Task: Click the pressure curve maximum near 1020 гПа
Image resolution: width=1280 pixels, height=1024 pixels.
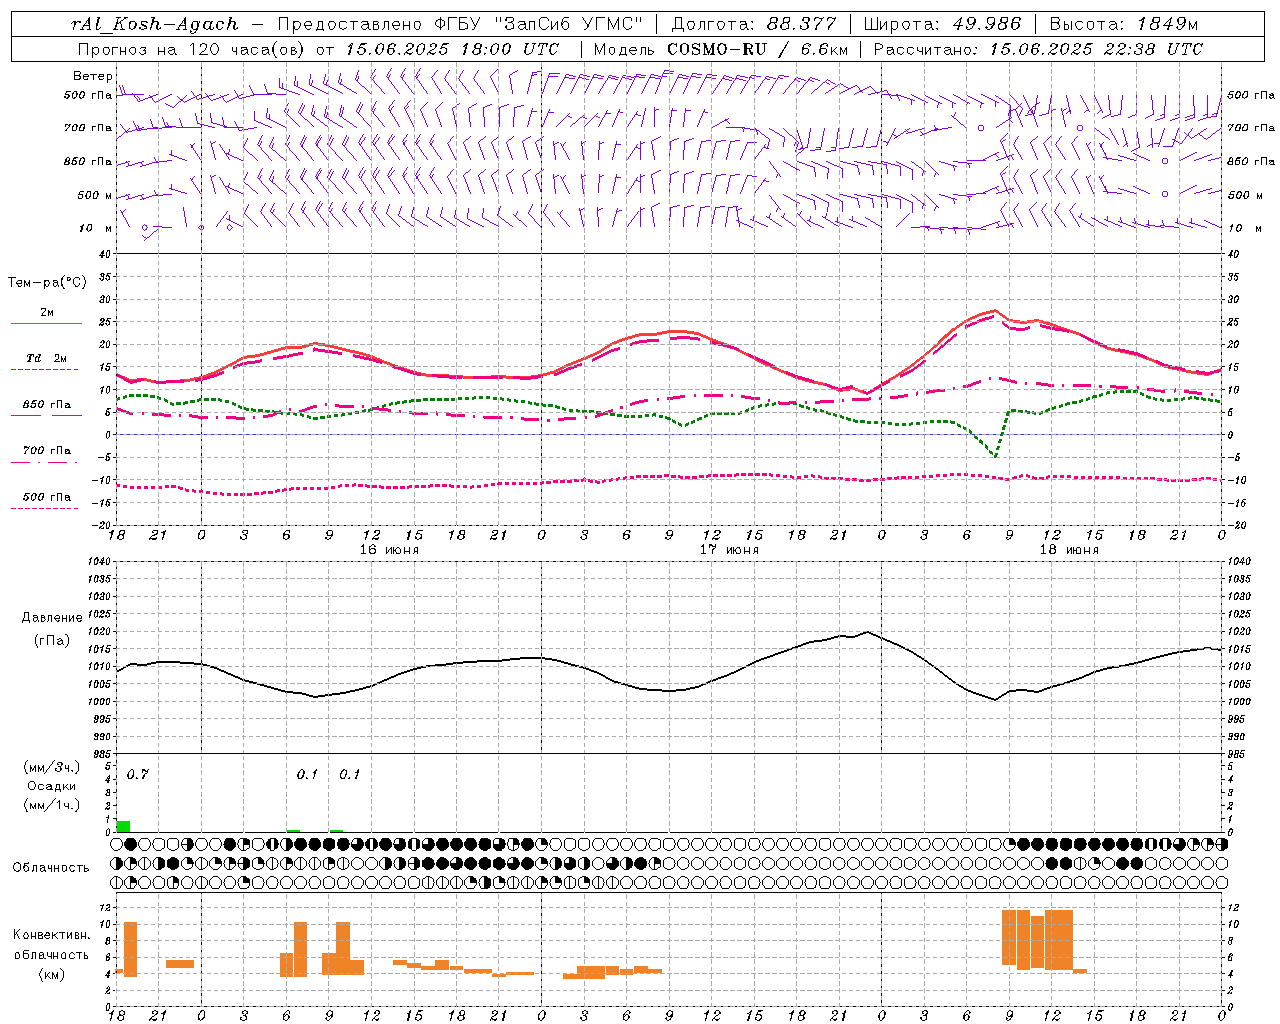Action: pyautogui.click(x=867, y=631)
